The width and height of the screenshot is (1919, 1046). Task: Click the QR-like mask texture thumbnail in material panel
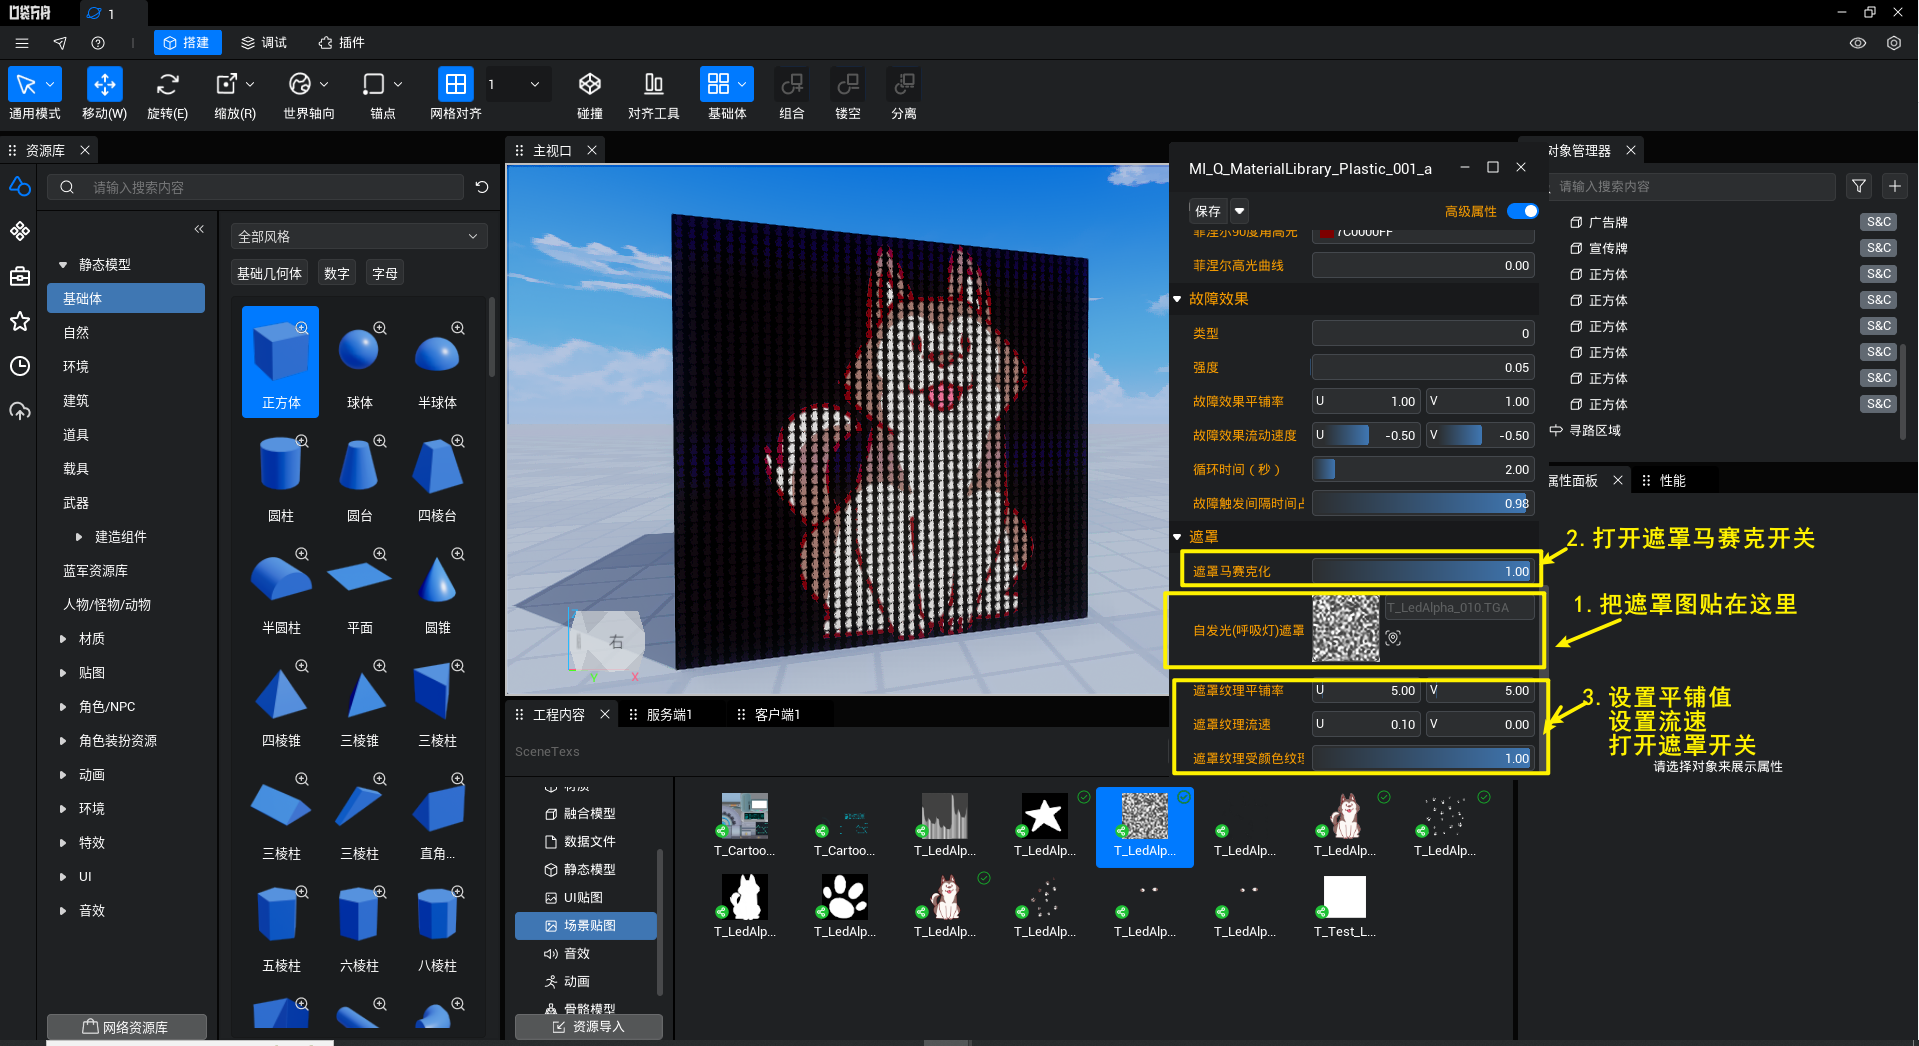(x=1345, y=628)
